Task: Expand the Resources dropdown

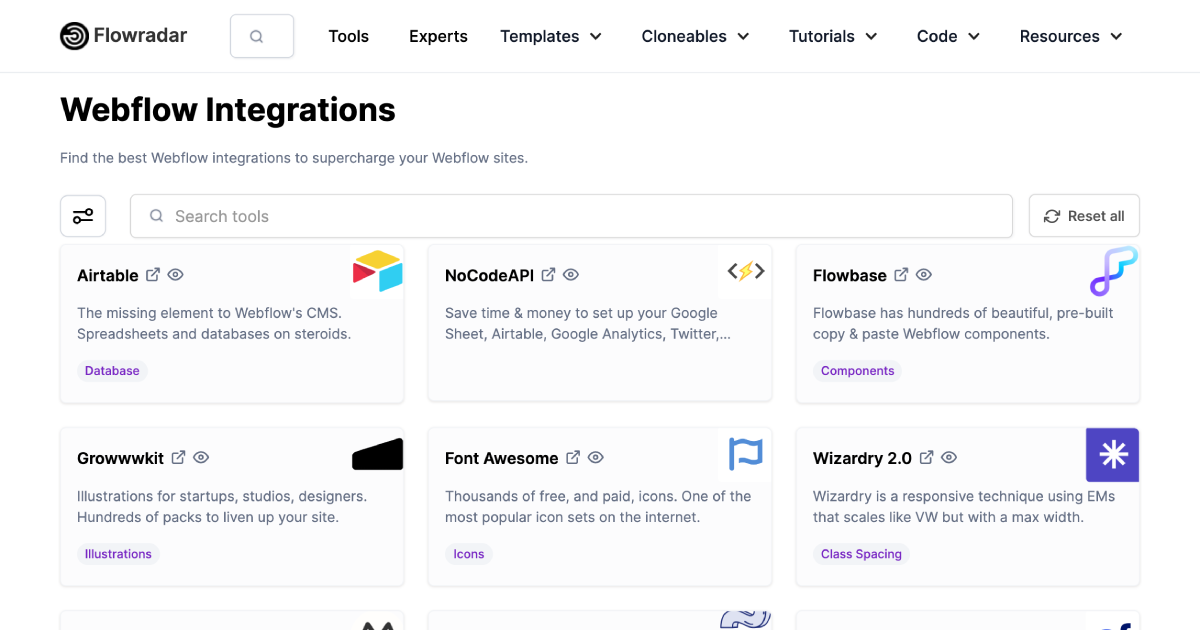Action: [x=1070, y=35]
